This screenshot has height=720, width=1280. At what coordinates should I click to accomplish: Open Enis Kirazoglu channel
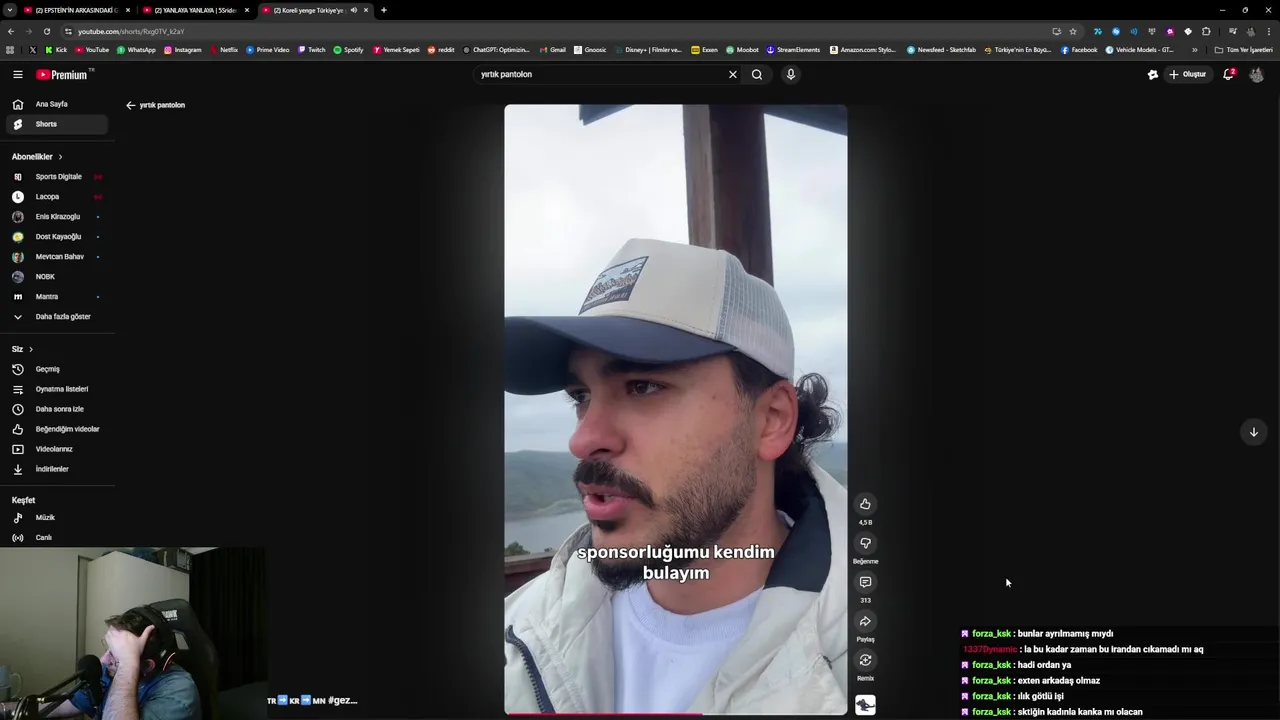pos(57,217)
